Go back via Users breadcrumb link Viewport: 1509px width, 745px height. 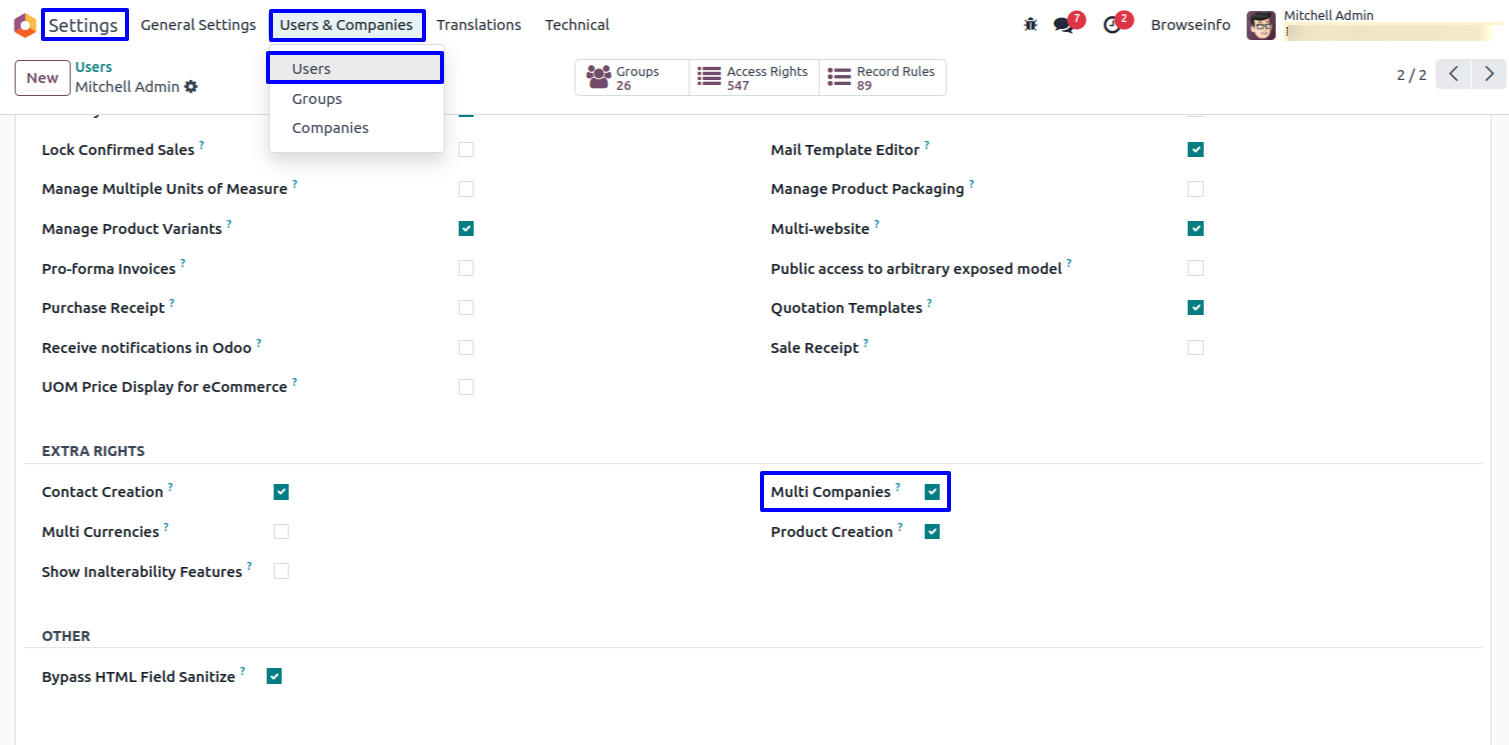coord(94,67)
